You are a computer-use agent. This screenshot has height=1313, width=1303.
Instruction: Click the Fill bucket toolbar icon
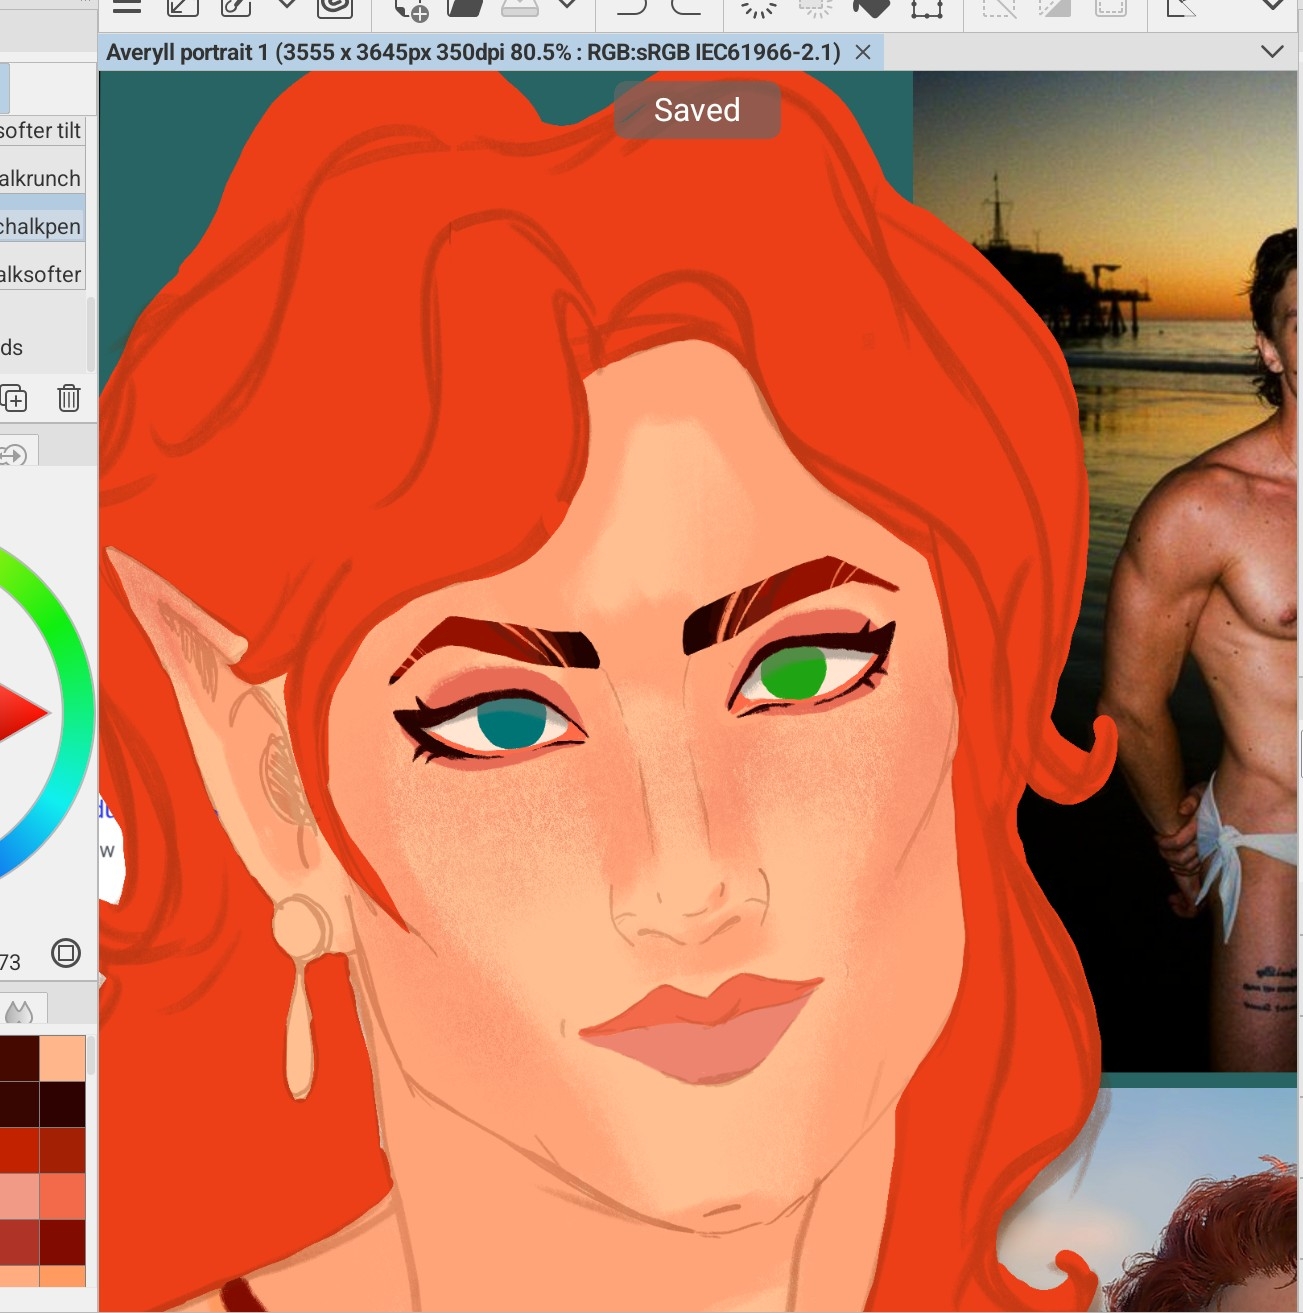pos(870,8)
